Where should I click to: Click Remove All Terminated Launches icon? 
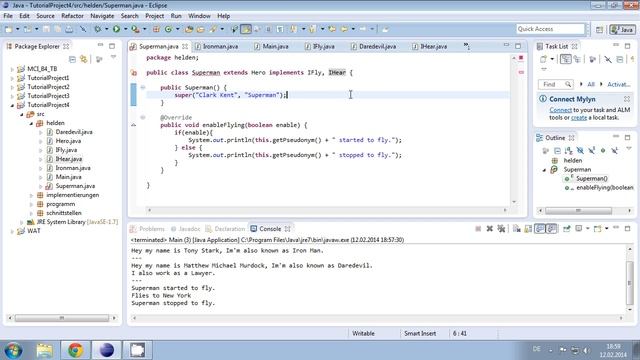pyautogui.click(x=501, y=229)
